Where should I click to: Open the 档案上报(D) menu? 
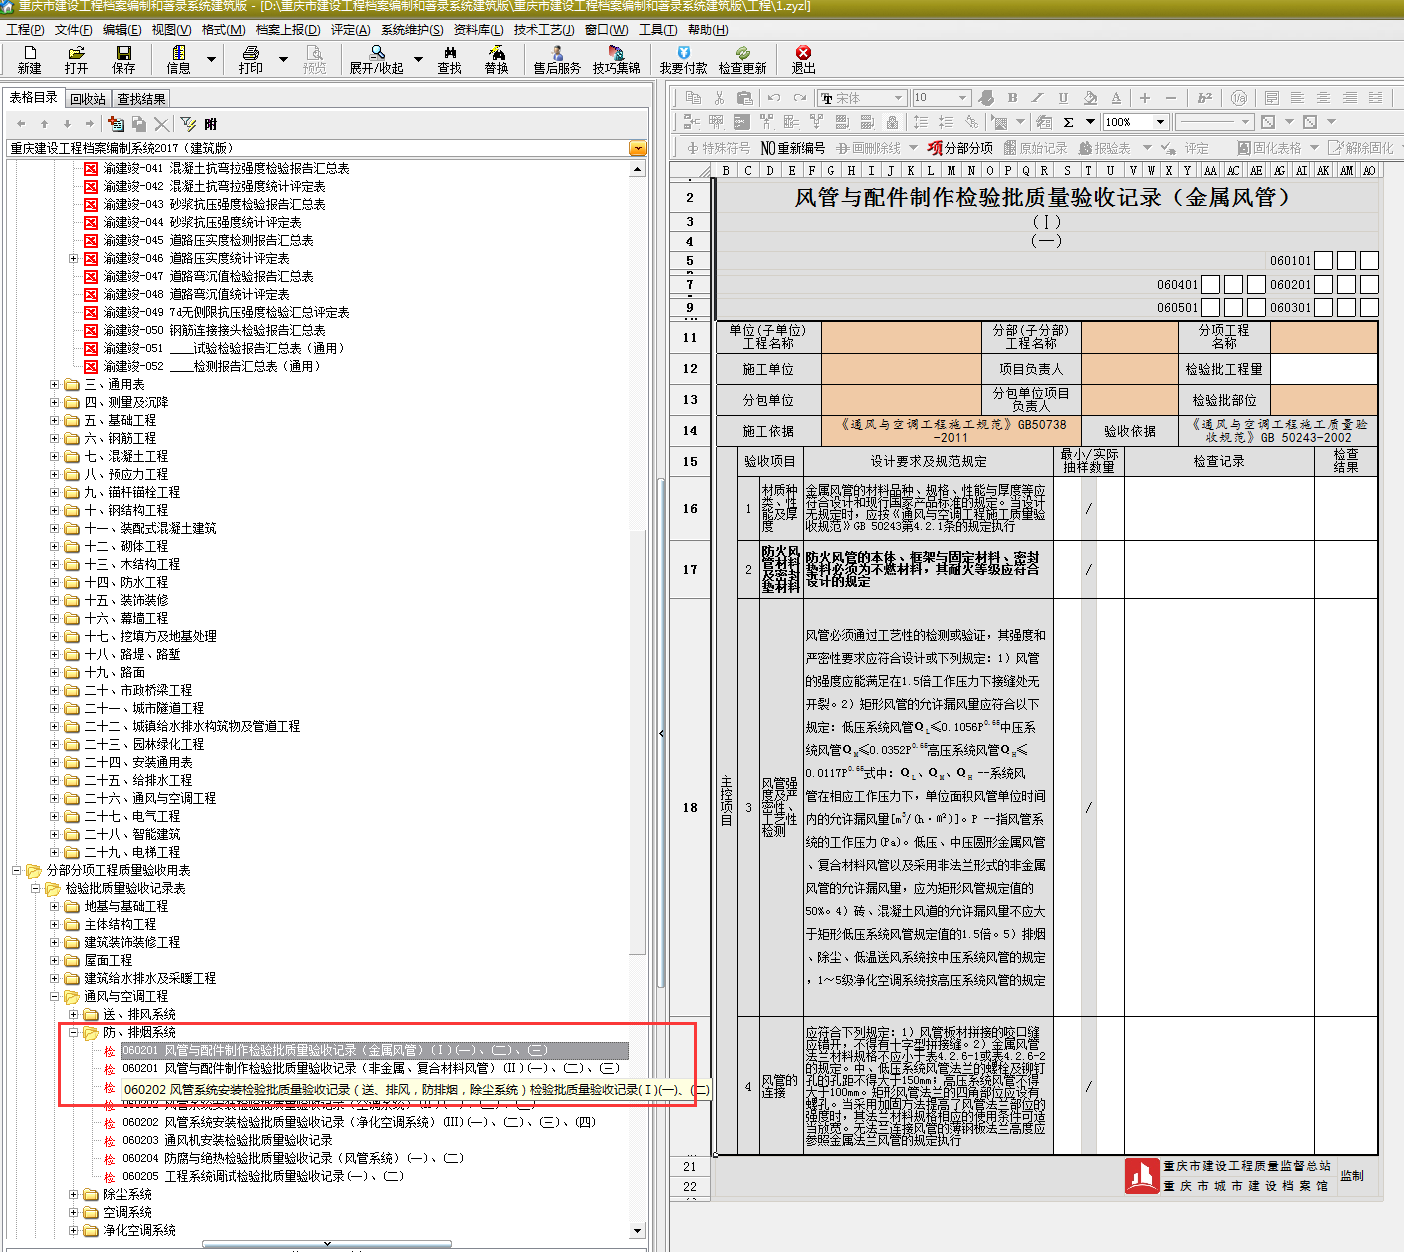coord(288,30)
